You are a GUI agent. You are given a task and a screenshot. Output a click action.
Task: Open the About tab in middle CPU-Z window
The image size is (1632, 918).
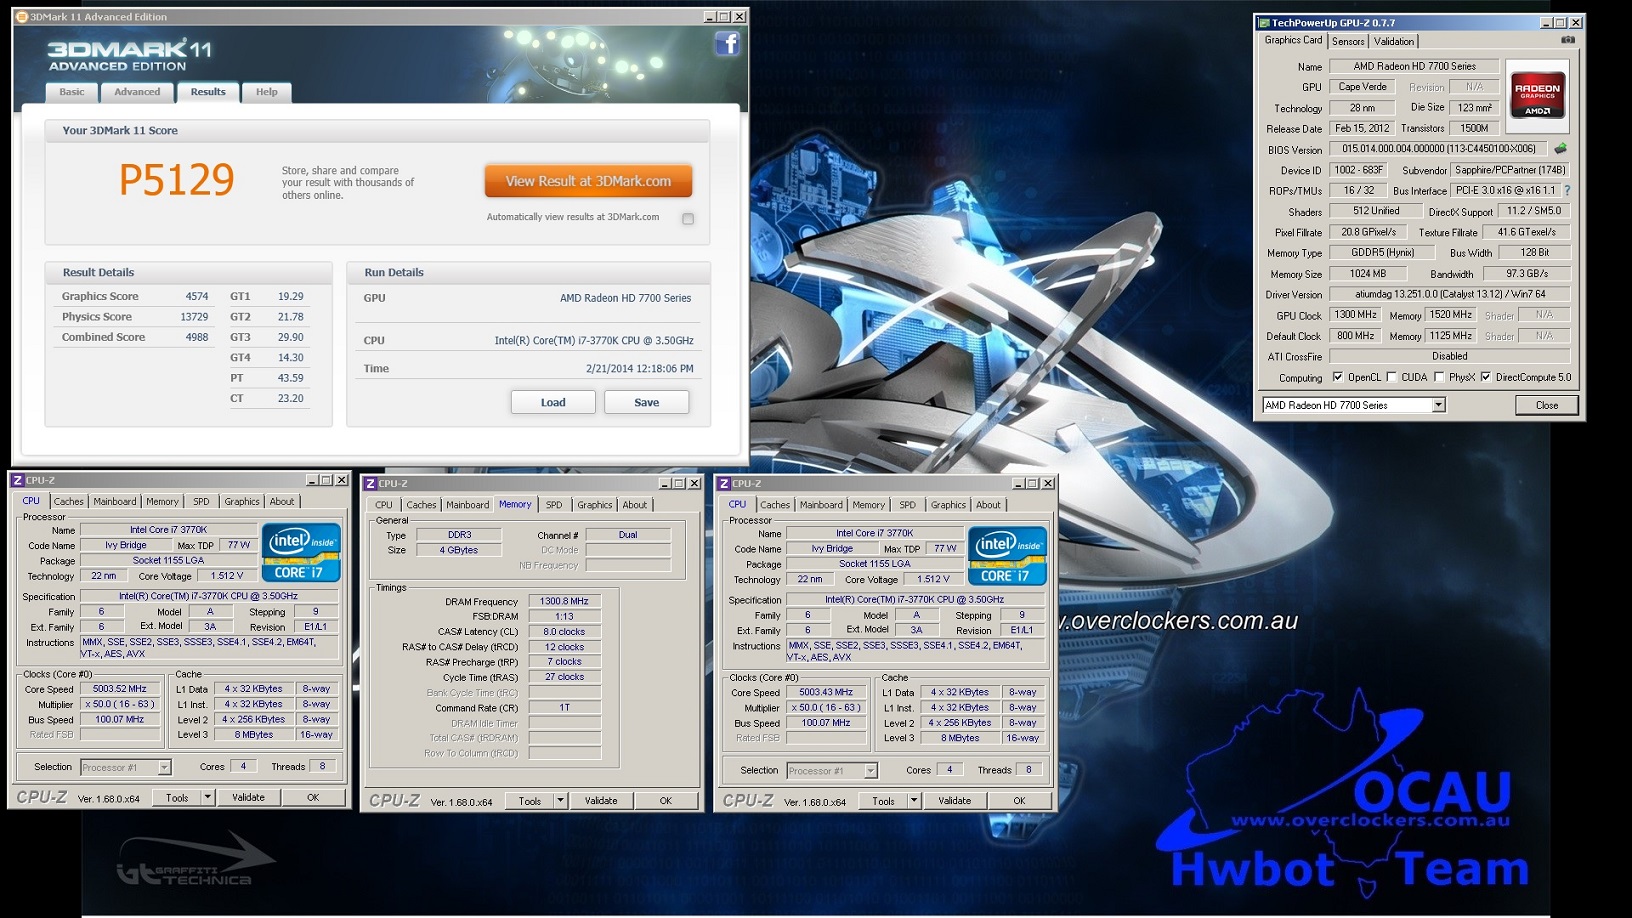[635, 505]
